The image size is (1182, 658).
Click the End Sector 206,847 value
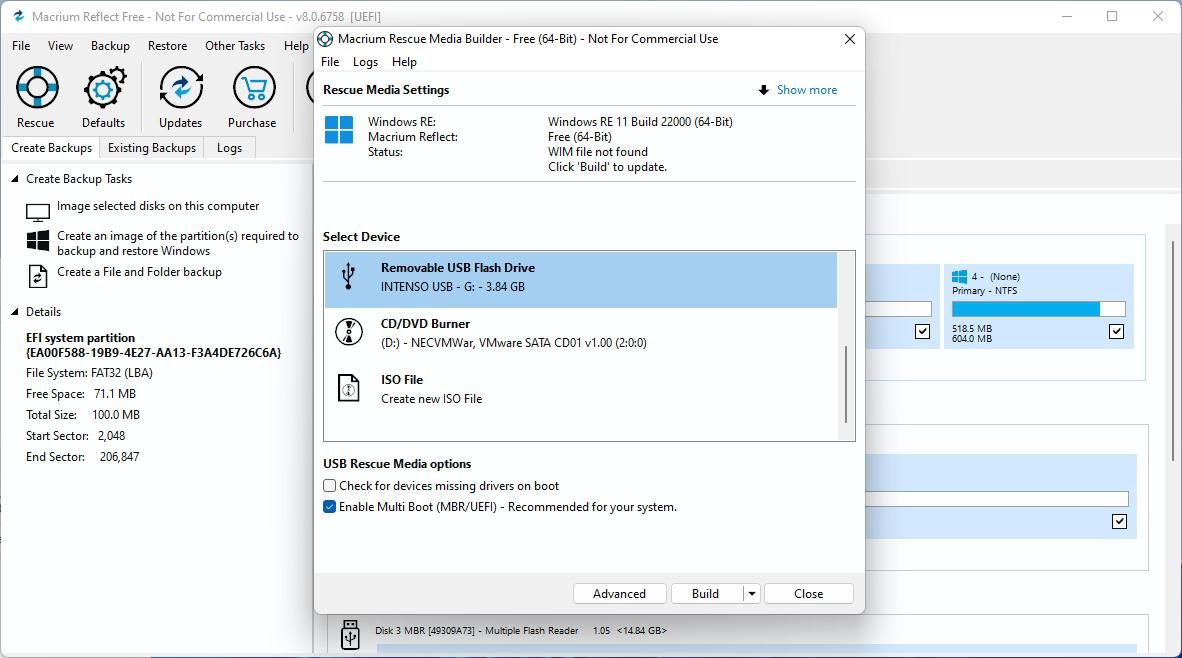pos(120,458)
